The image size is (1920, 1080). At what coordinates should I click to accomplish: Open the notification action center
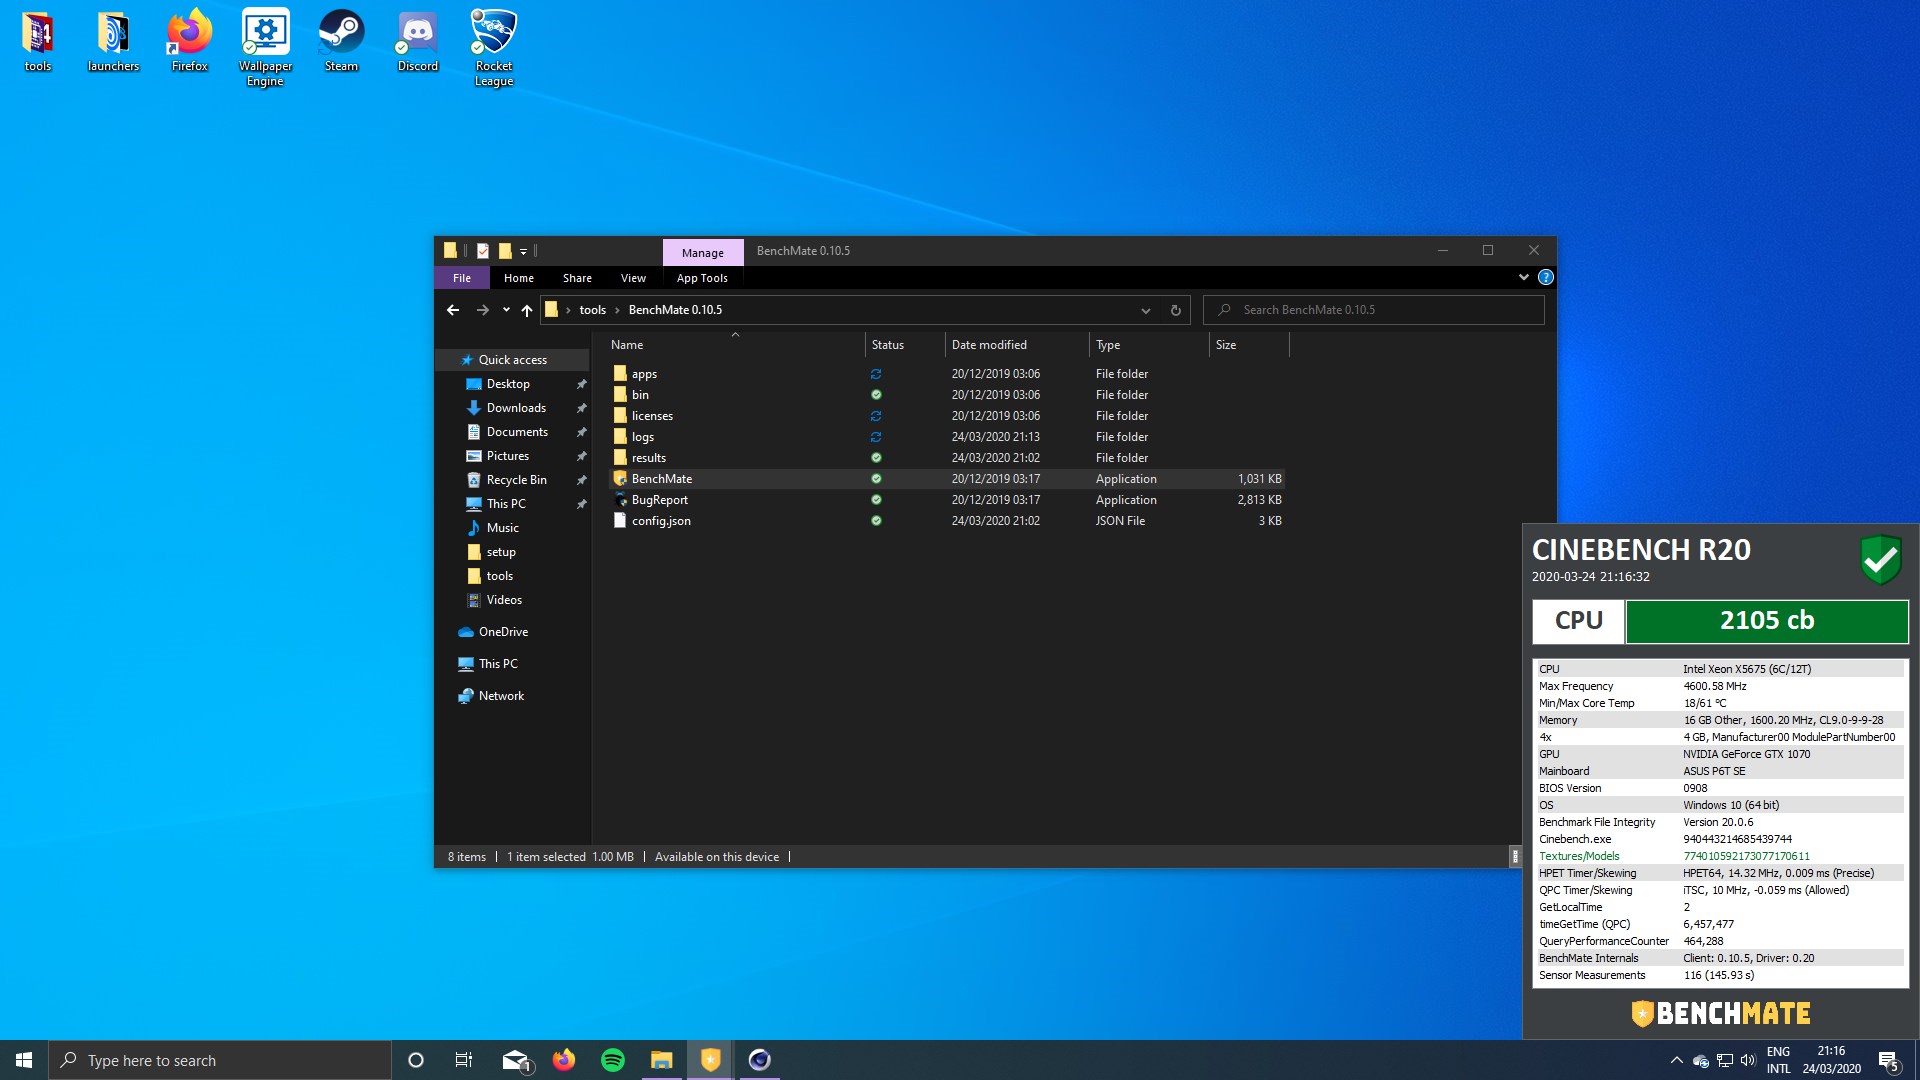pyautogui.click(x=1888, y=1061)
